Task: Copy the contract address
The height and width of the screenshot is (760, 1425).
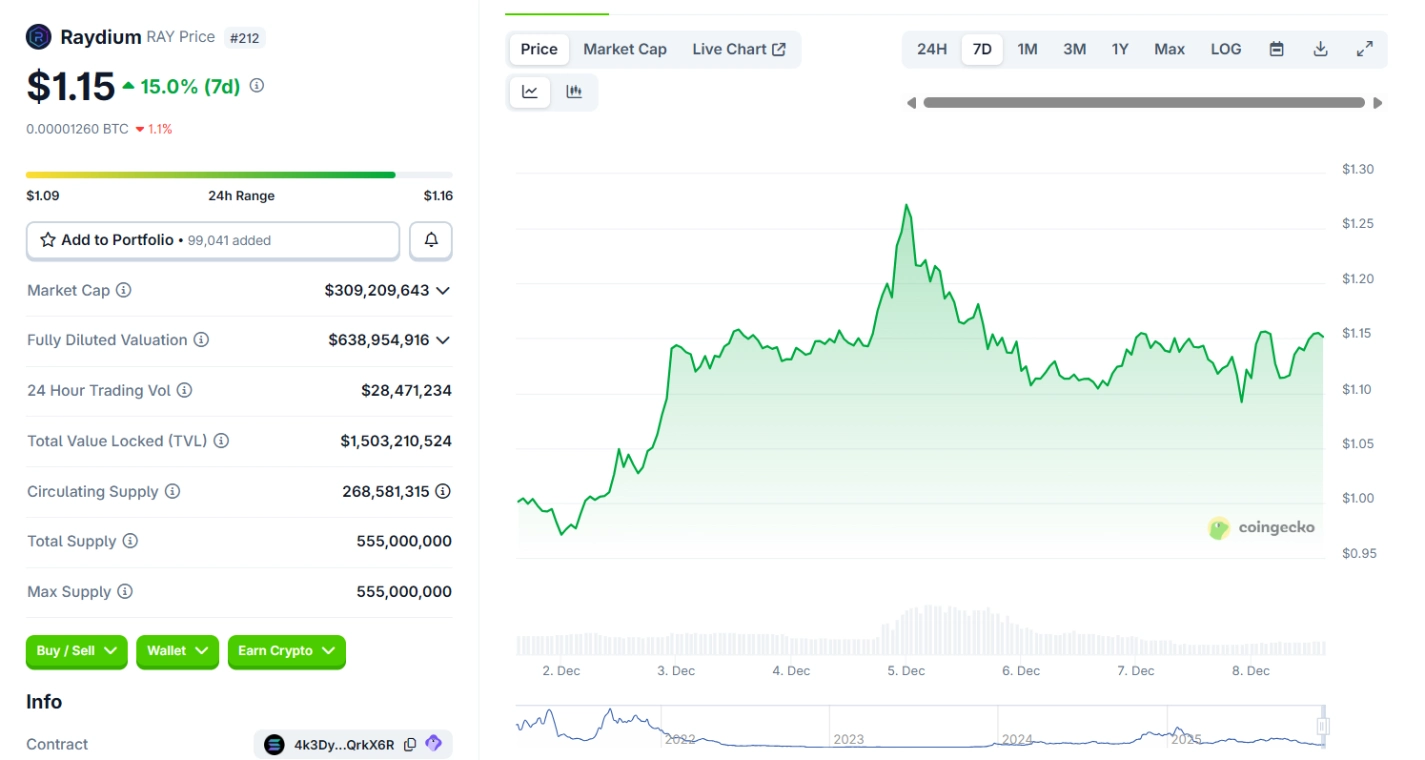Action: [410, 744]
